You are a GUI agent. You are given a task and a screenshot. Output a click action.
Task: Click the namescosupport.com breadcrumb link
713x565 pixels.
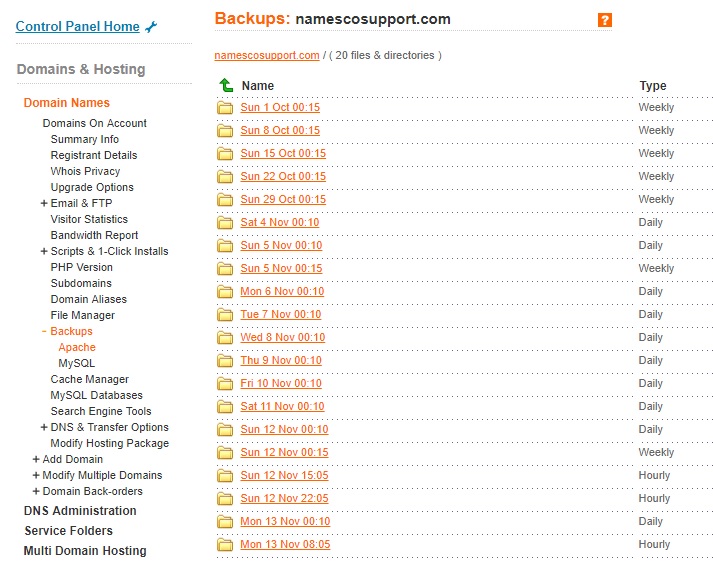pyautogui.click(x=267, y=55)
